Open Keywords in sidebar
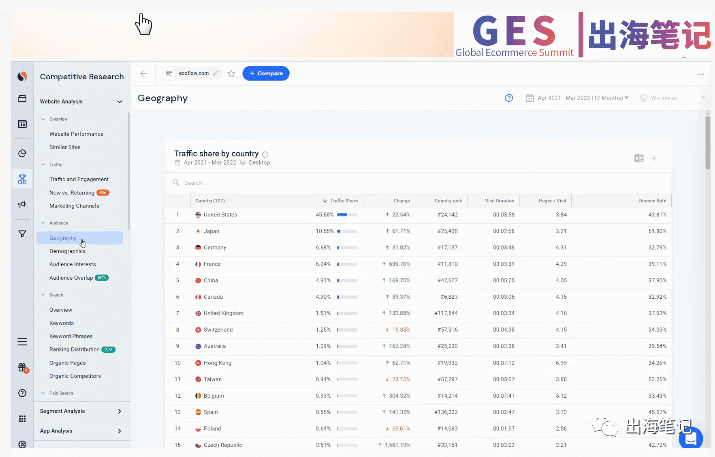The image size is (715, 457). [x=62, y=323]
